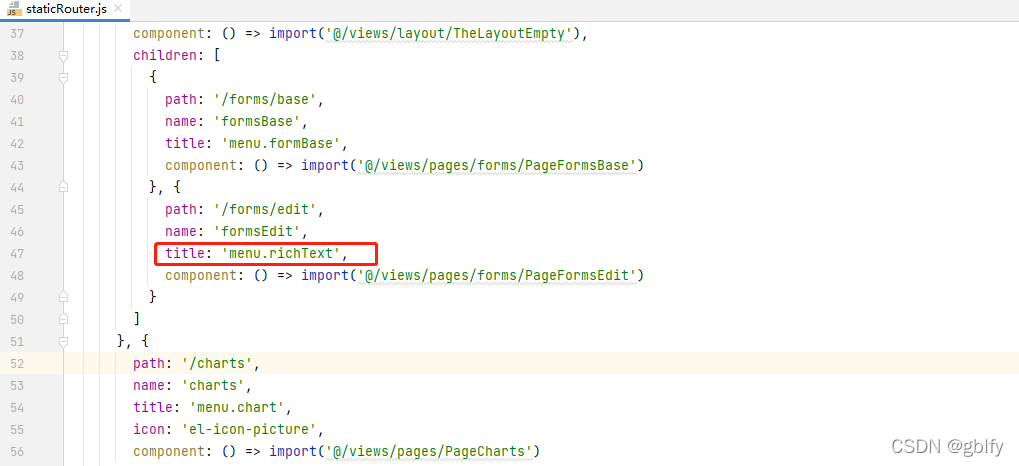Click line number 37 in the gutter
Screen dimensions: 1019x466
pyautogui.click(x=17, y=34)
